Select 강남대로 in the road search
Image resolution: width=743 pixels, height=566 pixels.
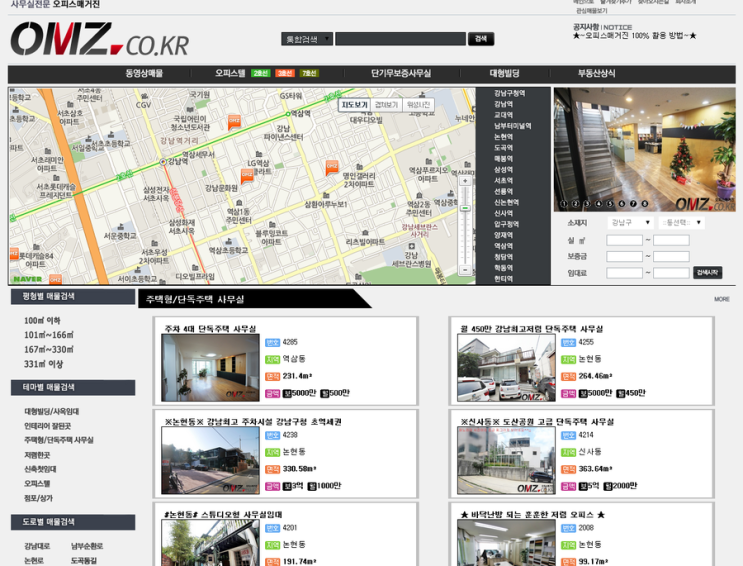[37, 546]
